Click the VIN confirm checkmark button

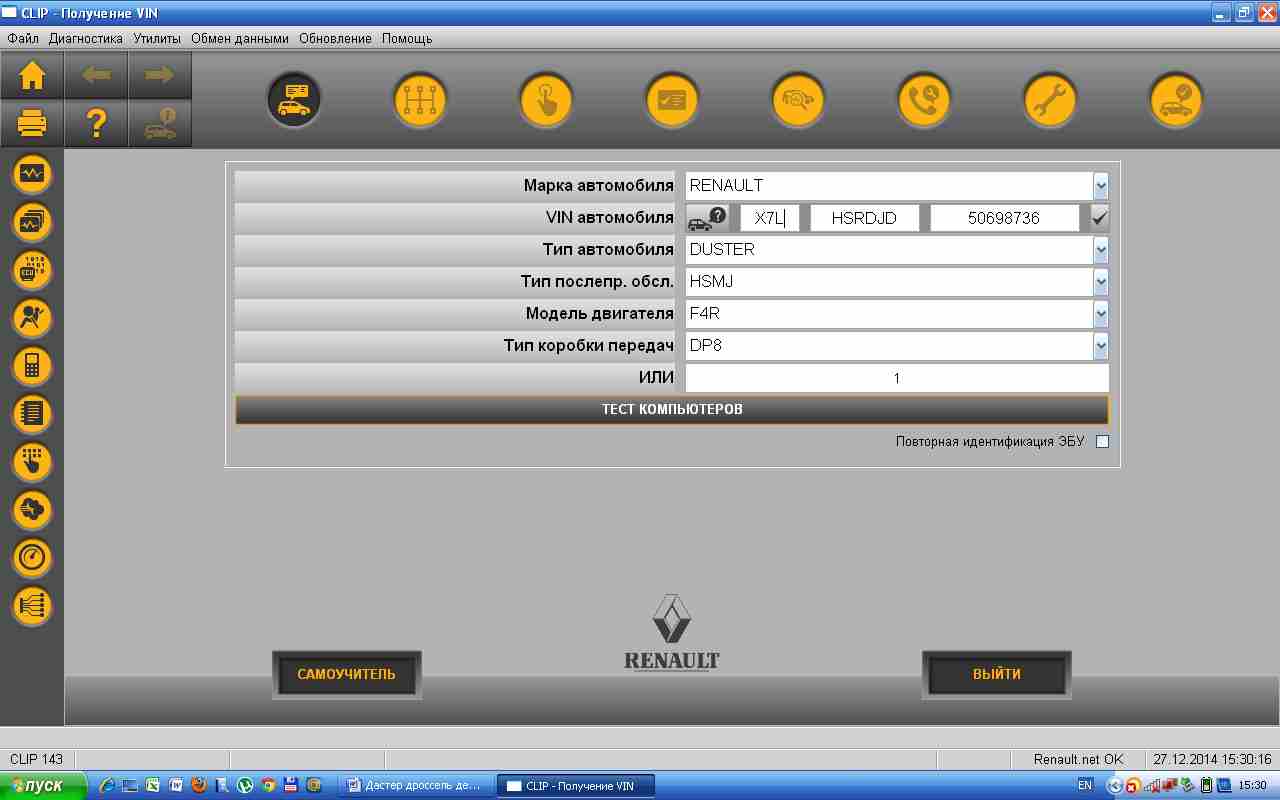point(1100,218)
